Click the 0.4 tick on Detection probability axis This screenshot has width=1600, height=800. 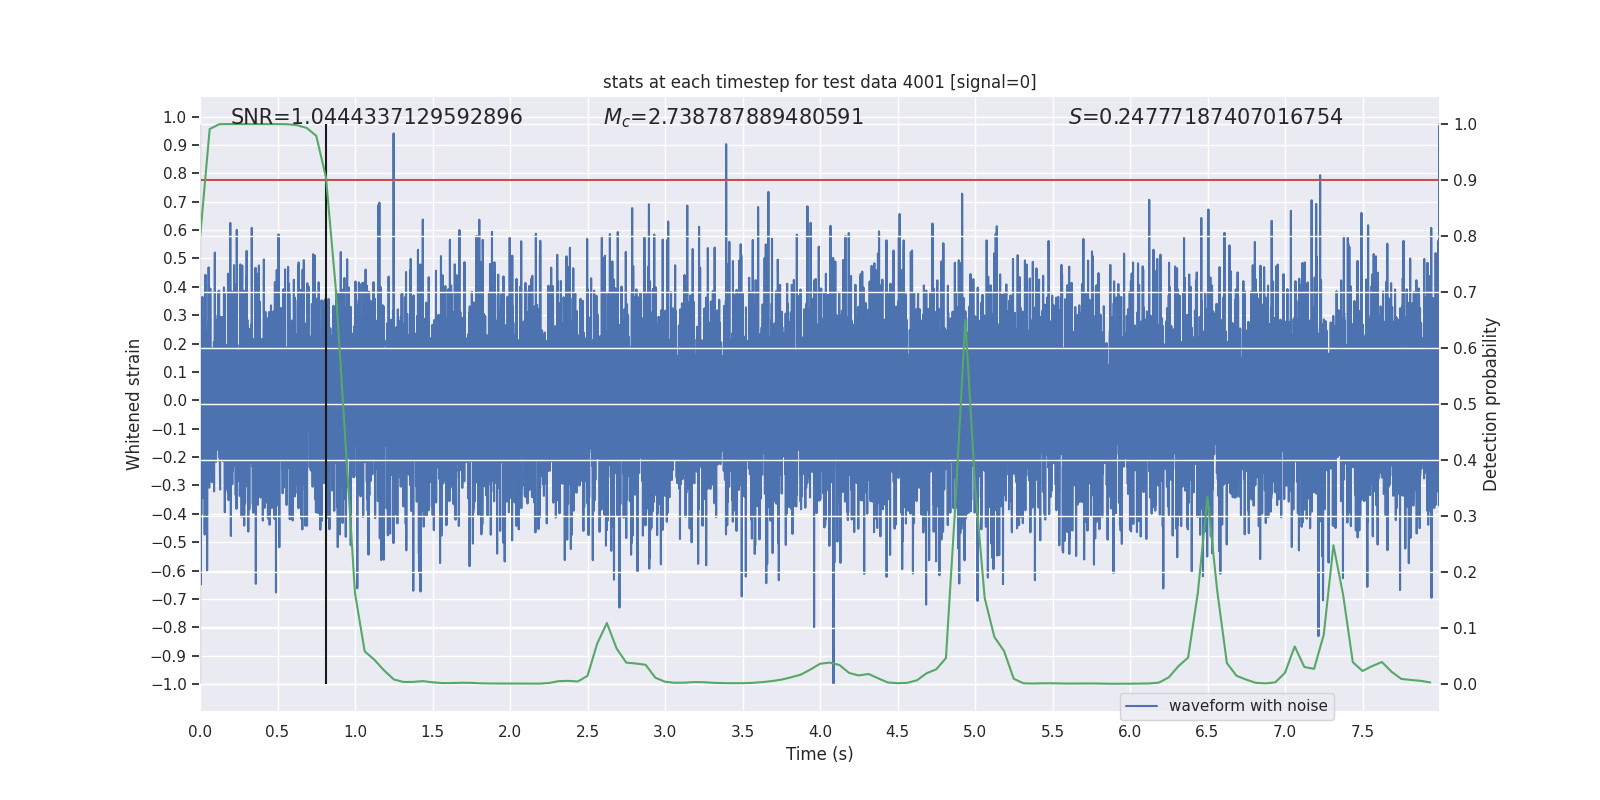tap(1465, 460)
